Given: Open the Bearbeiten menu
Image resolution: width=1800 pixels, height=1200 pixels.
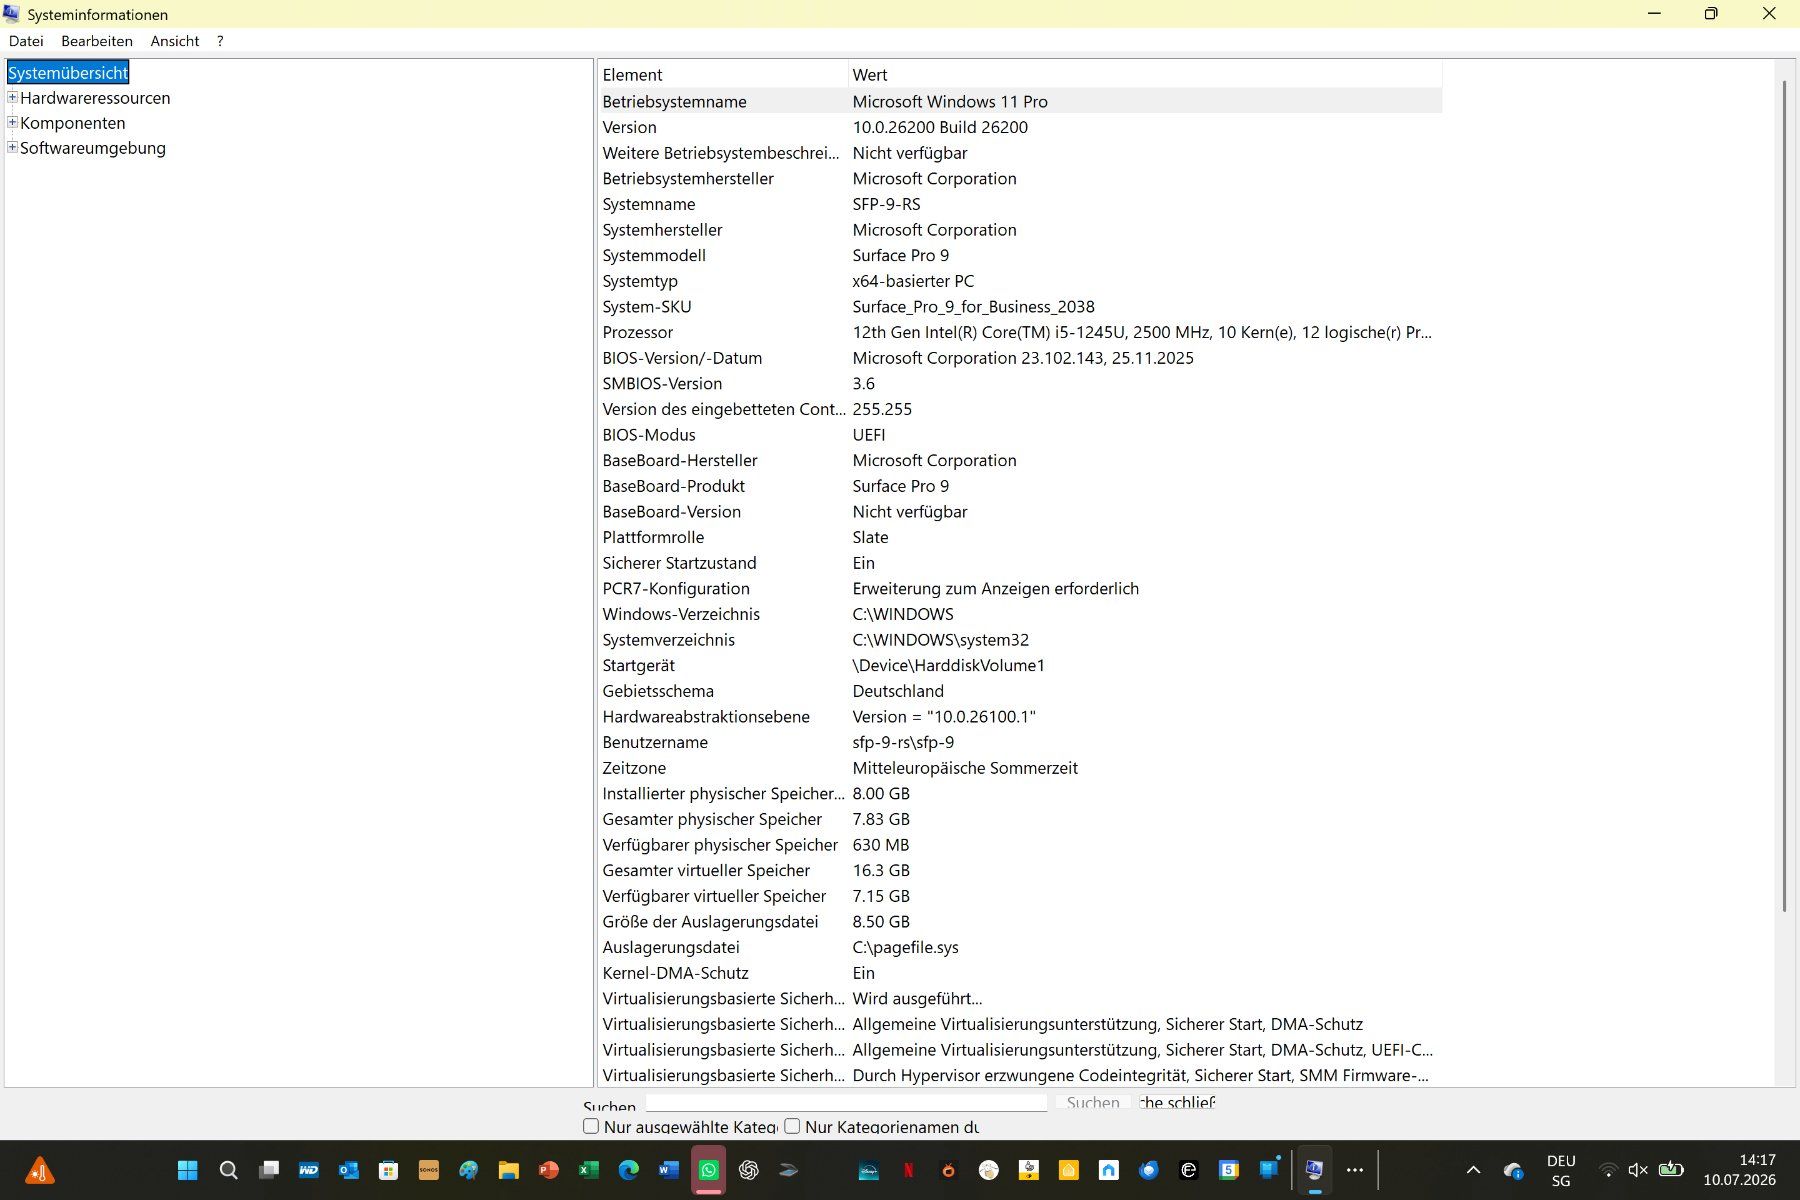Looking at the screenshot, I should click(x=97, y=41).
